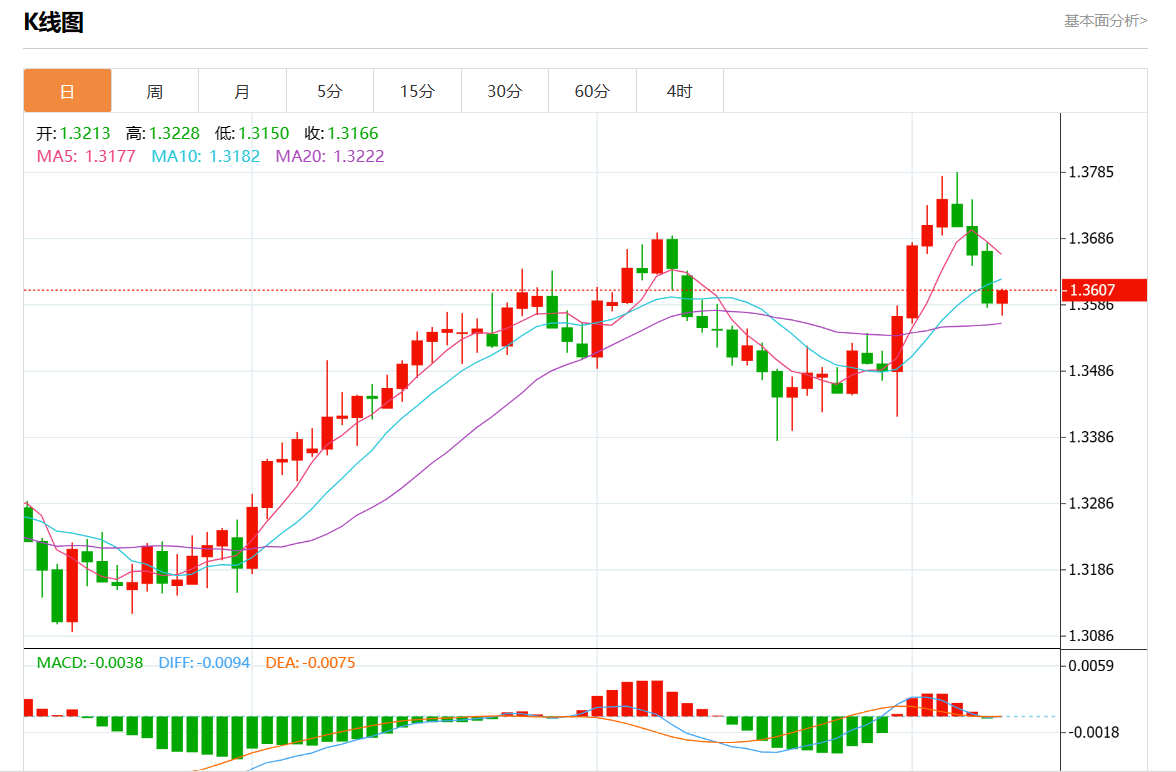The image size is (1176, 772).
Task: Select the 日 daily chart tab
Action: pyautogui.click(x=68, y=91)
